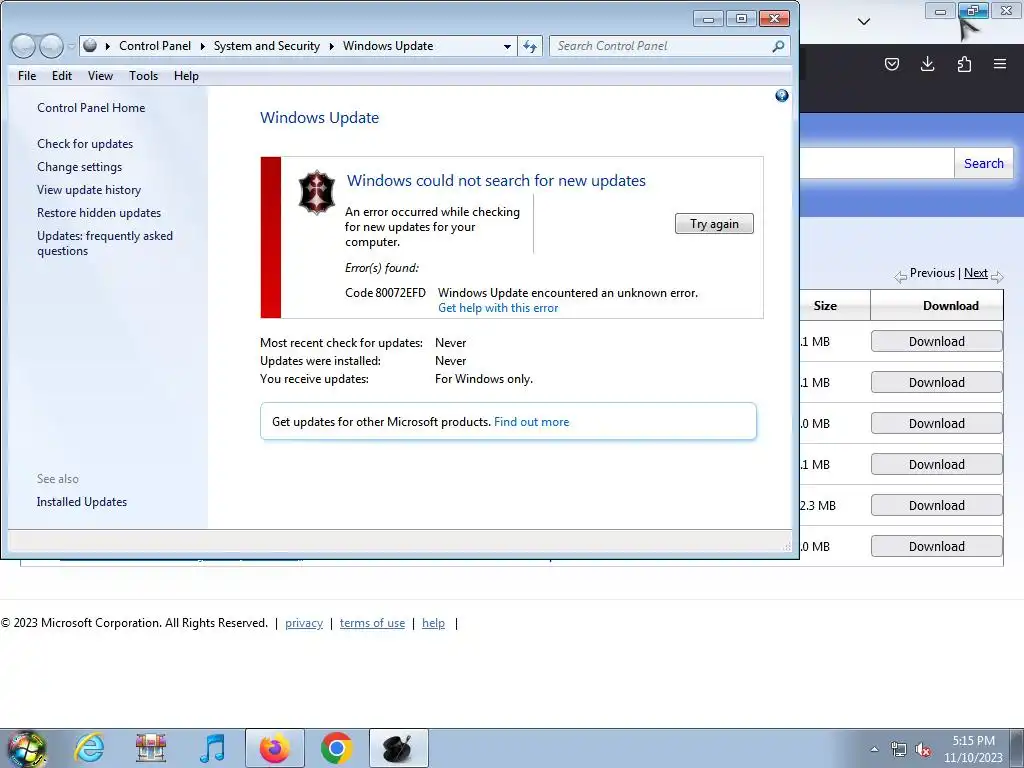The width and height of the screenshot is (1024, 768).
Task: Open the View menu
Action: (x=100, y=76)
